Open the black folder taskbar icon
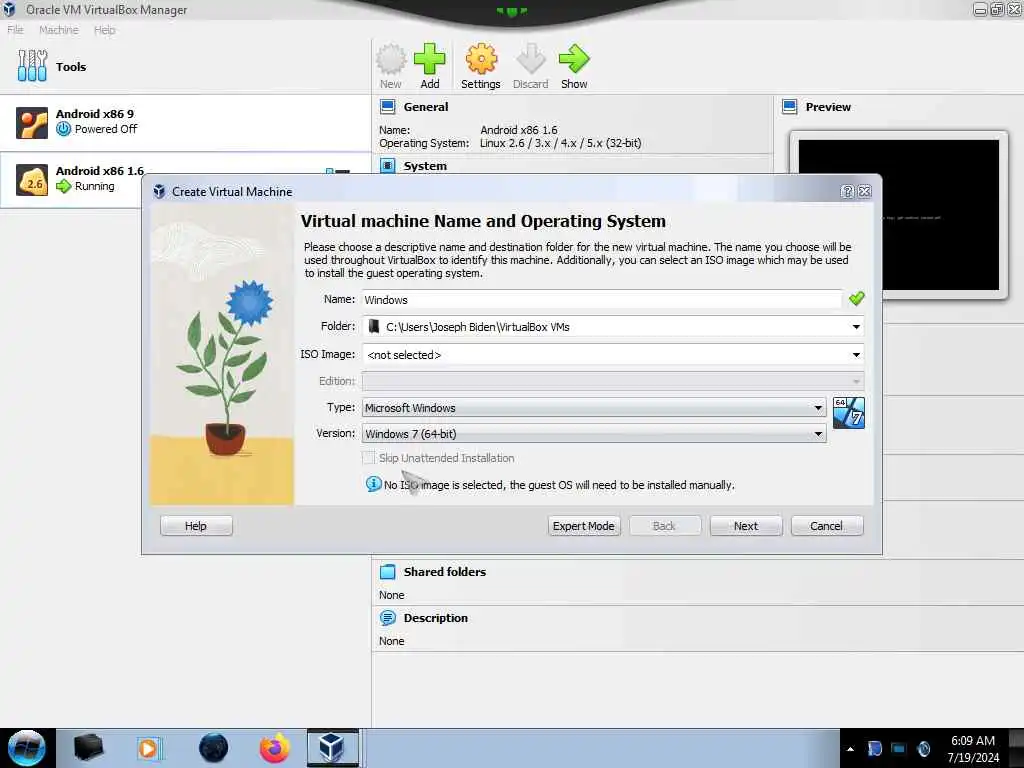 (x=88, y=748)
